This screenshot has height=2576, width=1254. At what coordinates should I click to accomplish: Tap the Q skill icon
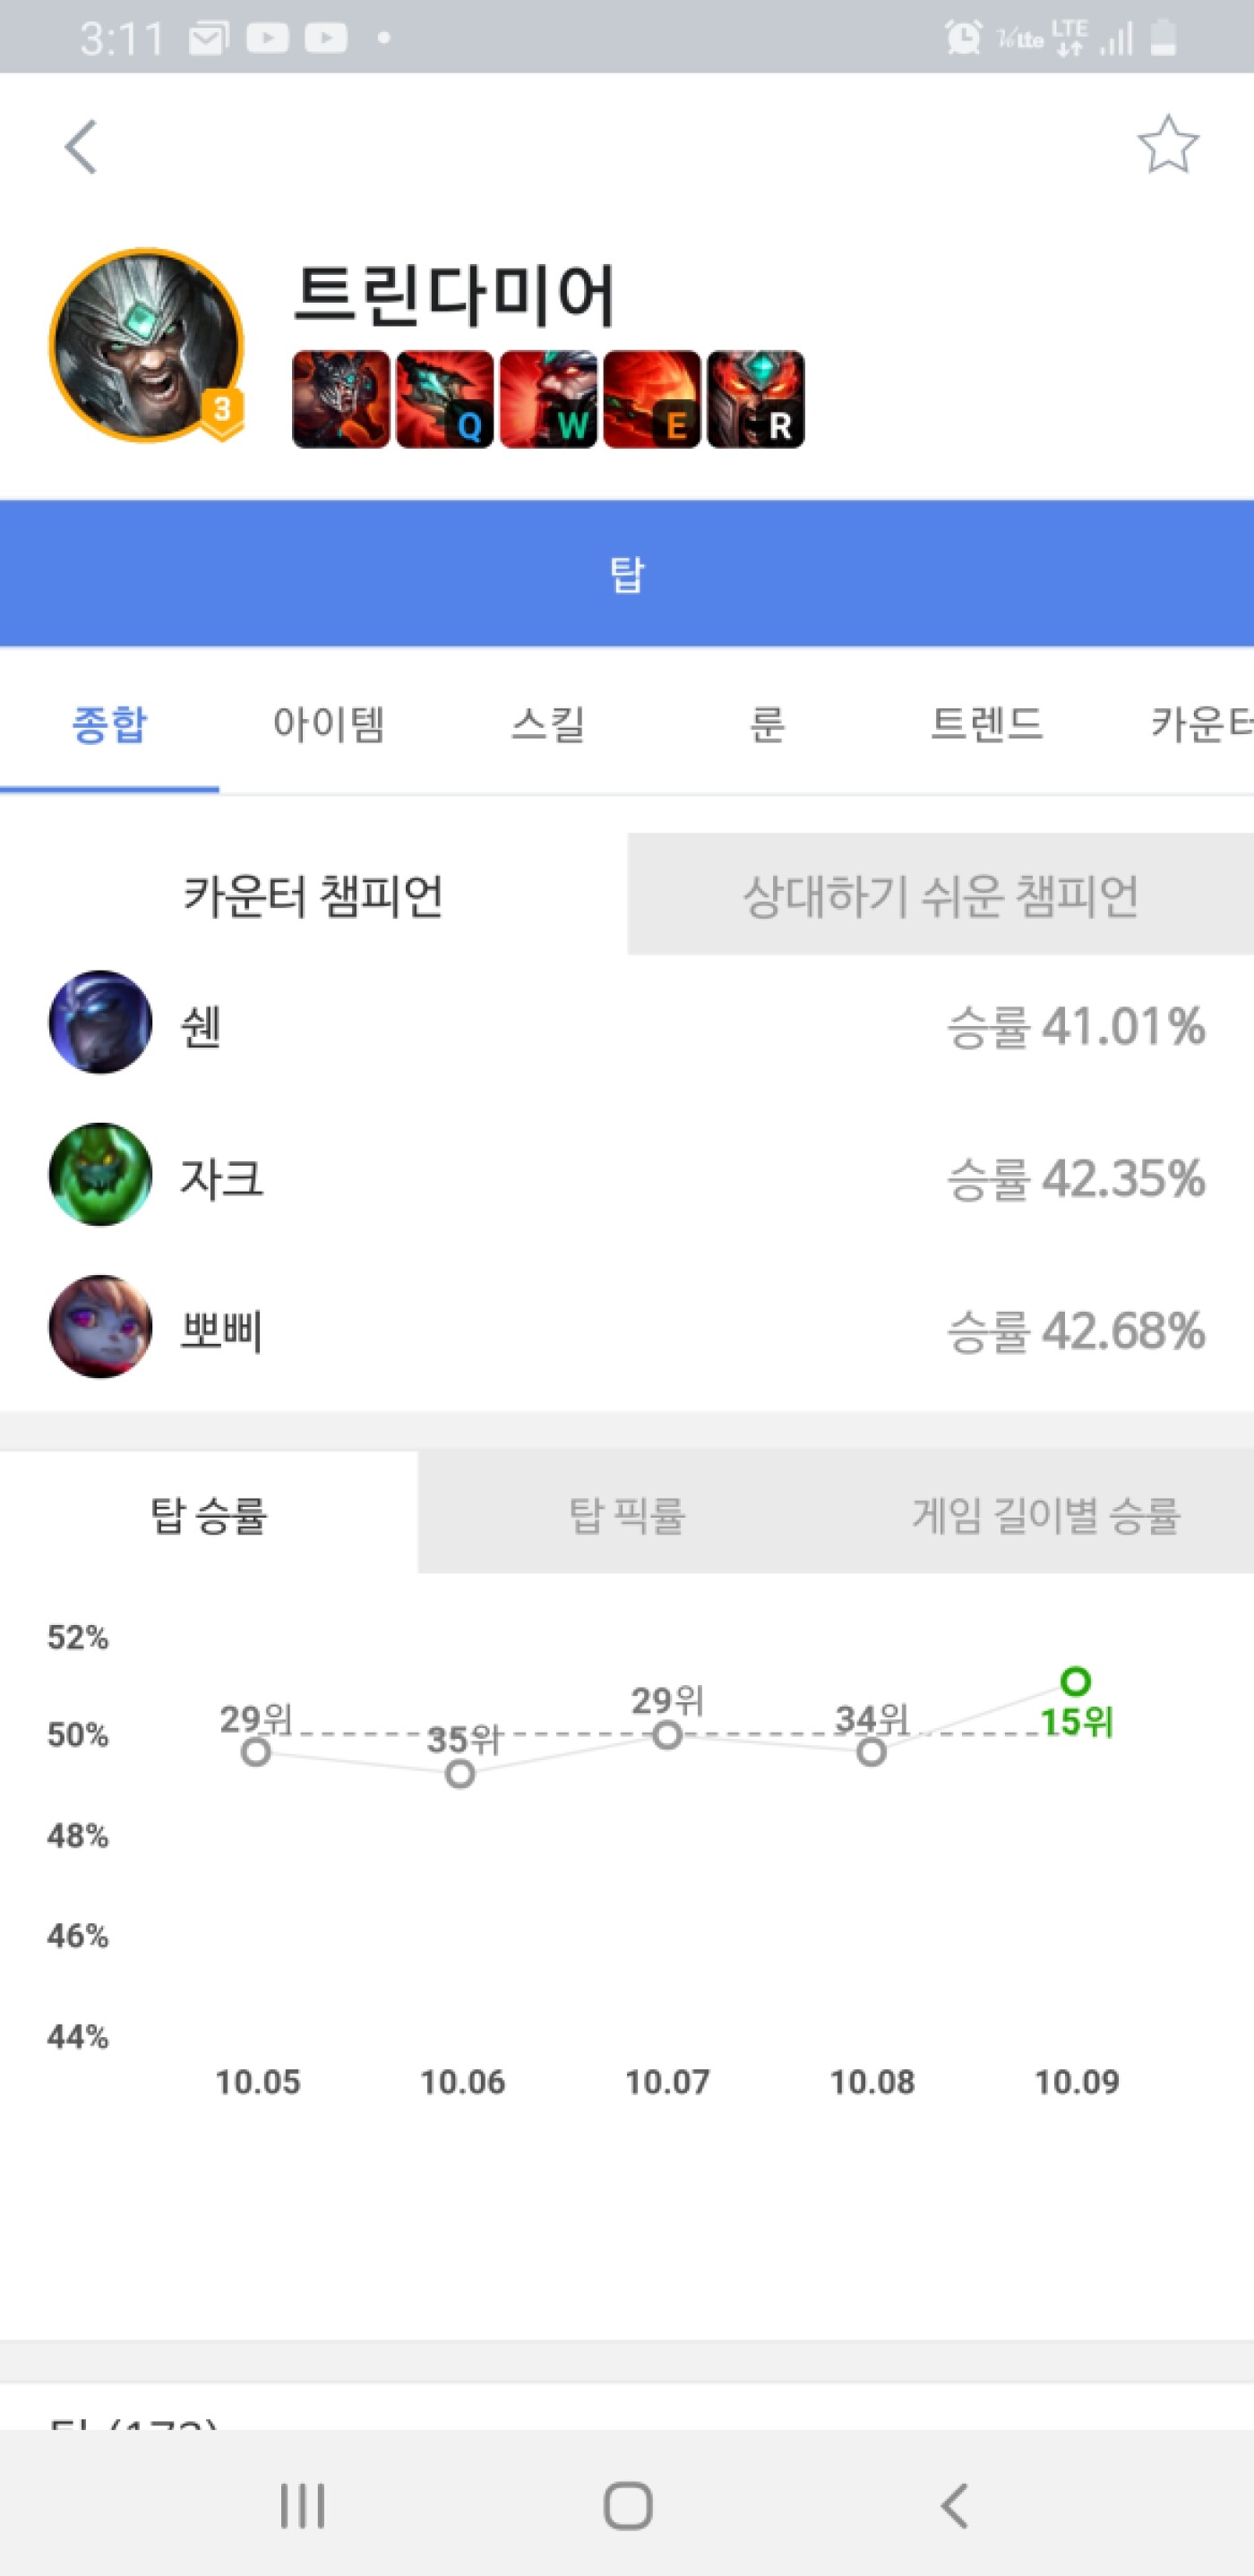tap(444, 399)
